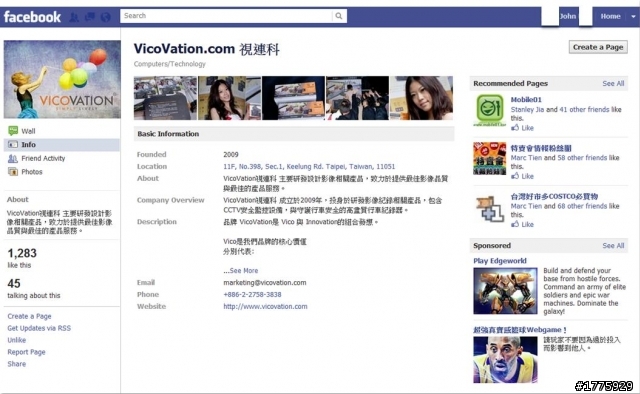Screen dimensions: 640x394
Task: Open the notifications globe icon
Action: pyautogui.click(x=106, y=17)
